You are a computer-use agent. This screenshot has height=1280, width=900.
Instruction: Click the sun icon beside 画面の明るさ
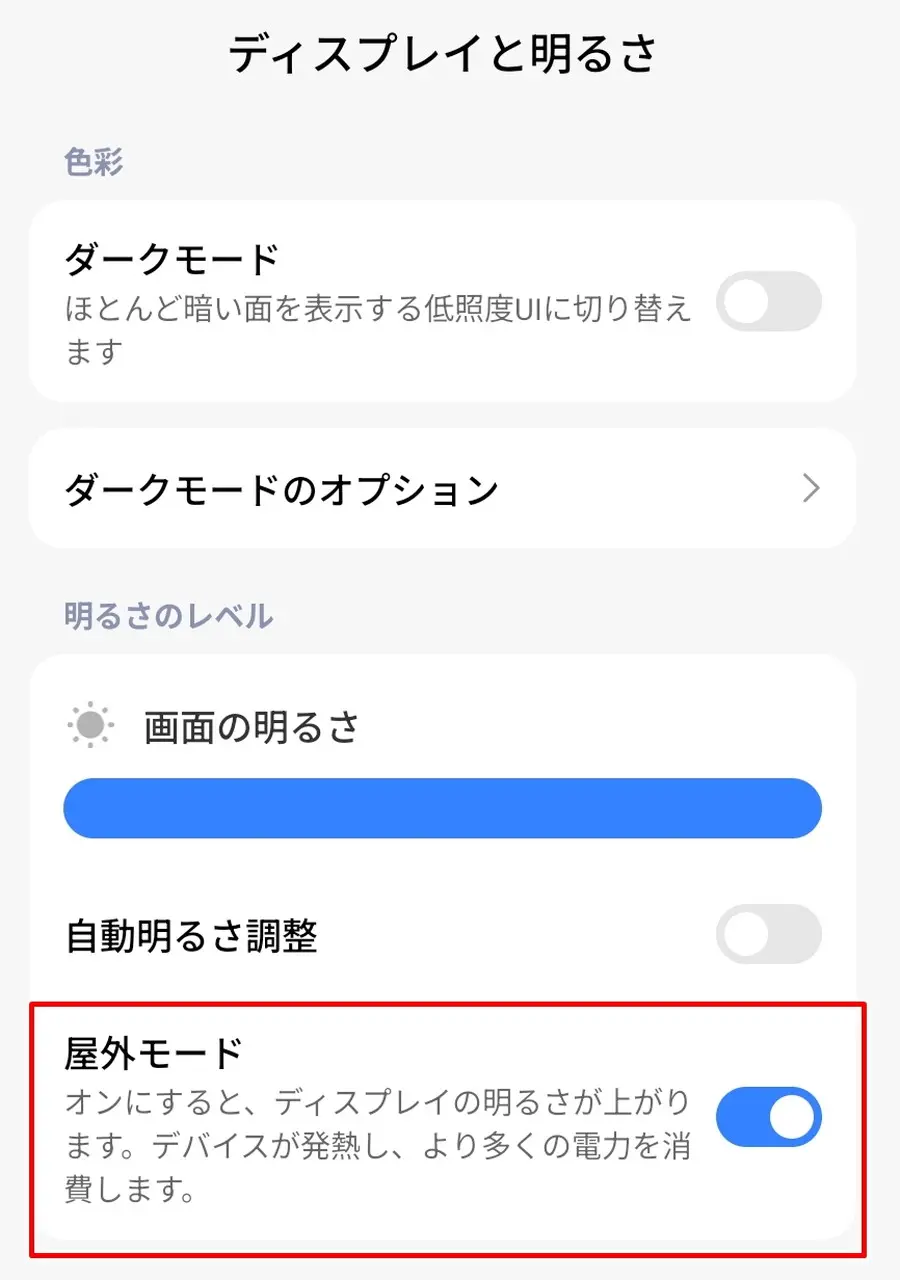coord(91,726)
